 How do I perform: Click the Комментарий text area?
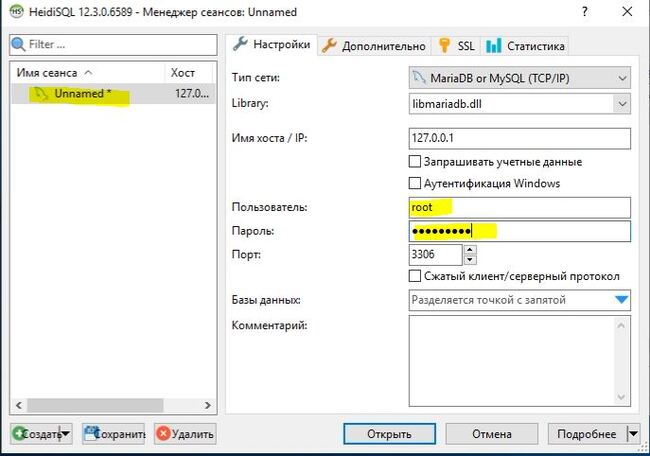pyautogui.click(x=512, y=361)
